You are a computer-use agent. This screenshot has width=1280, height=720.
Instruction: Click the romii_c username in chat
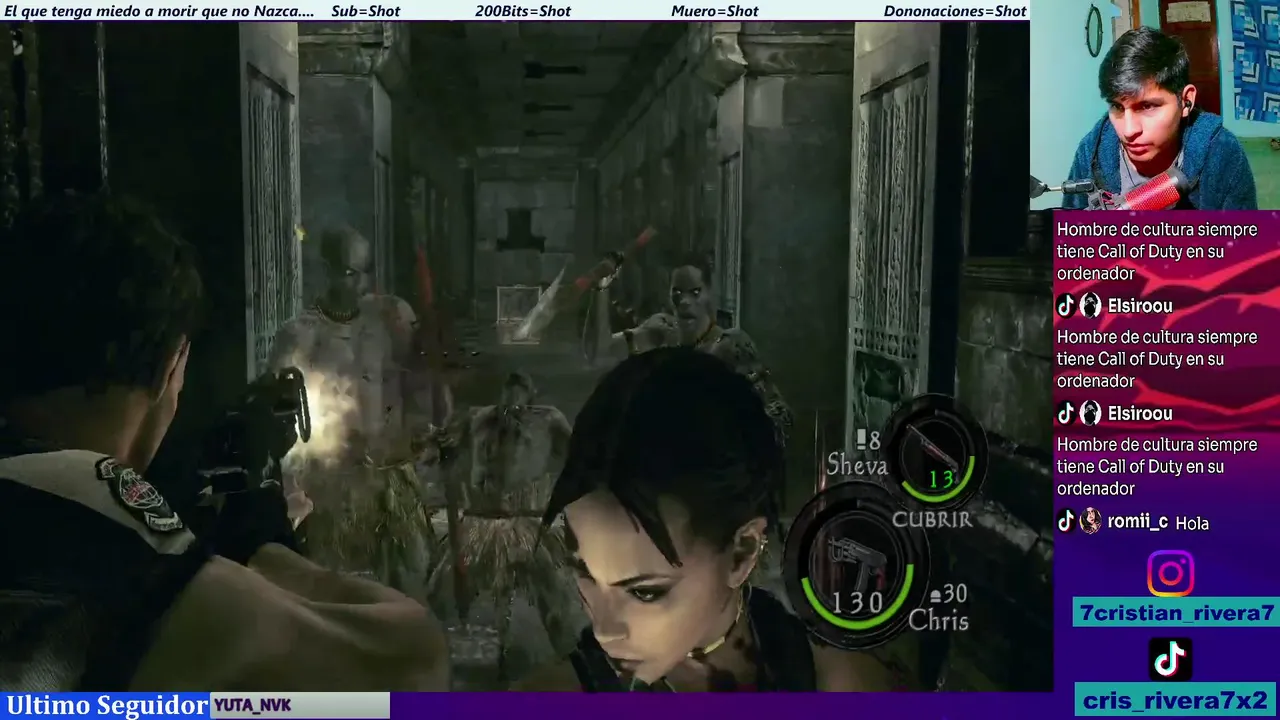[1137, 521]
